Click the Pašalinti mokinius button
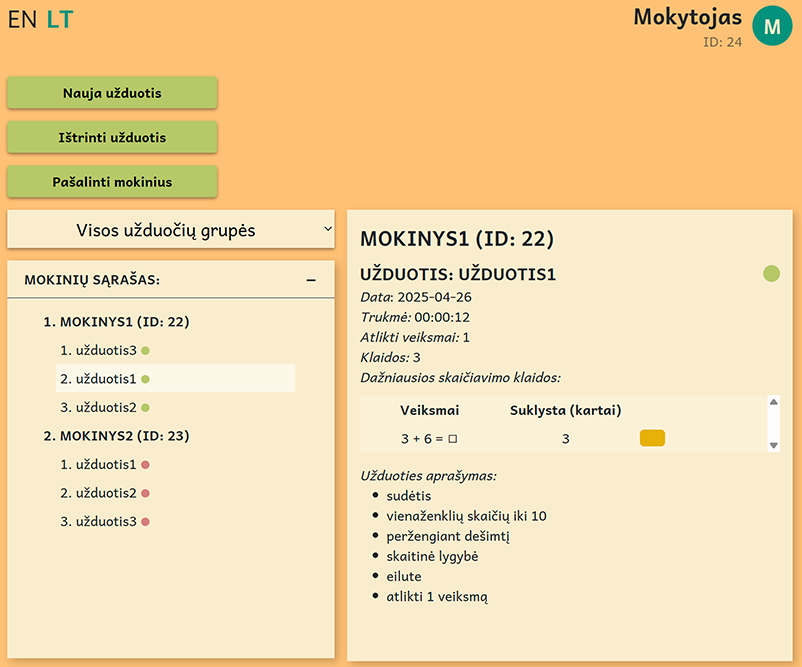 pos(112,182)
